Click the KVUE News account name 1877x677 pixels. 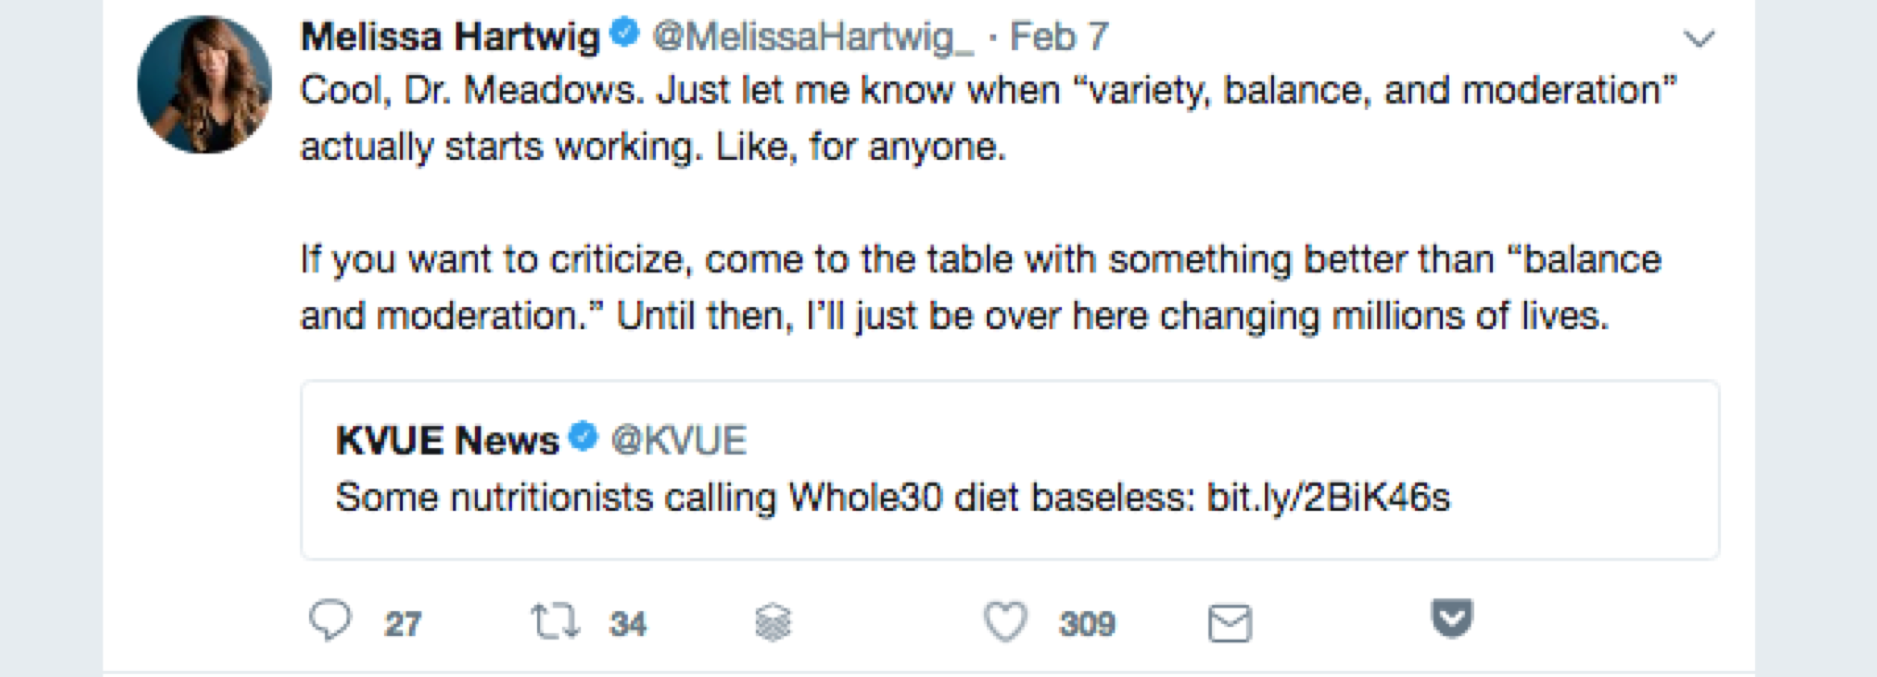[x=447, y=440]
